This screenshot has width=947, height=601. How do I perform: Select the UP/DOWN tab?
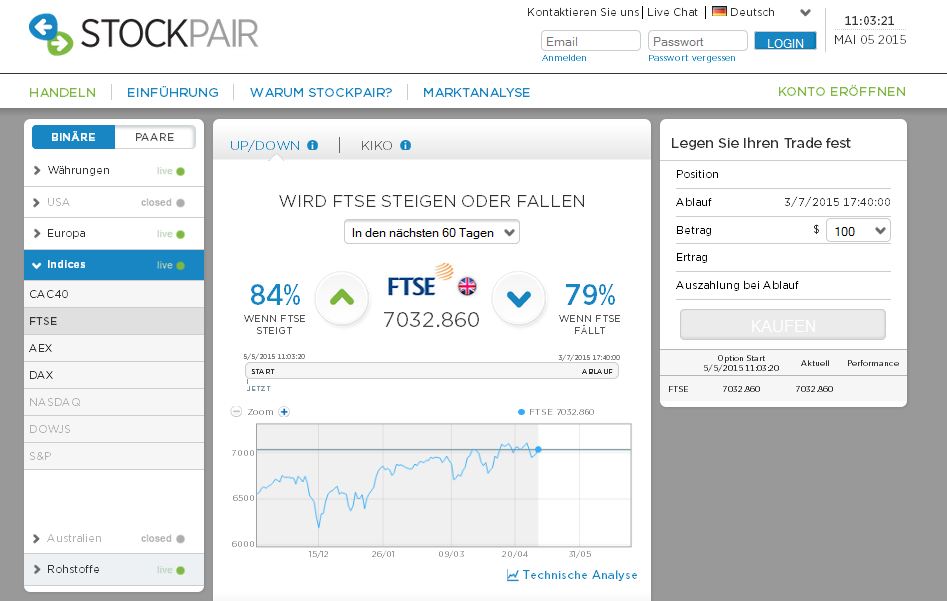[x=265, y=146]
